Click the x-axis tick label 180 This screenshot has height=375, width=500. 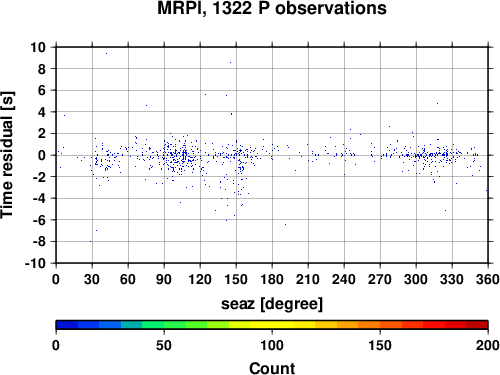tap(272, 279)
